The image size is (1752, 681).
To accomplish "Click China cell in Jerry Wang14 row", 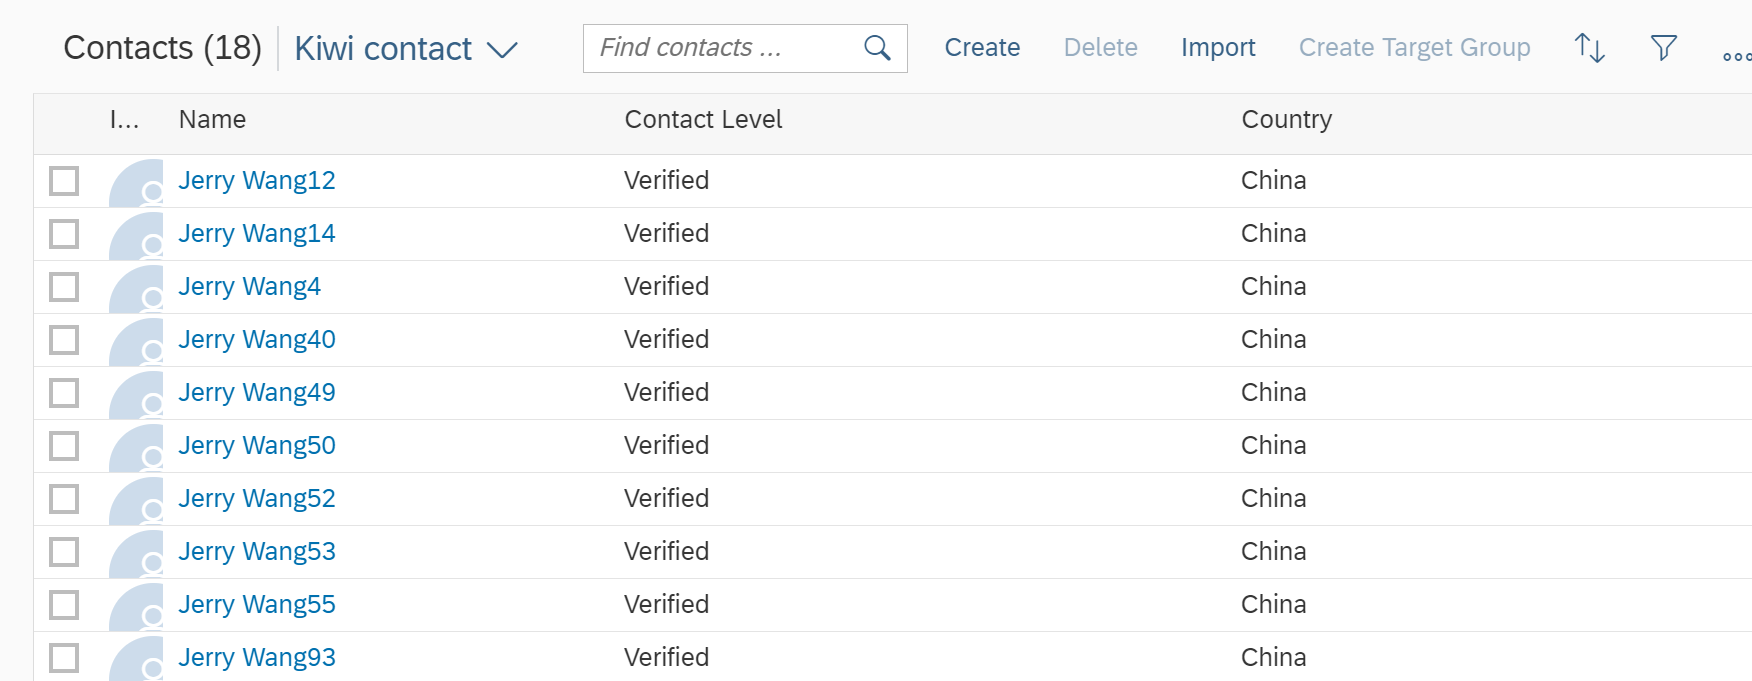I will point(1273,234).
